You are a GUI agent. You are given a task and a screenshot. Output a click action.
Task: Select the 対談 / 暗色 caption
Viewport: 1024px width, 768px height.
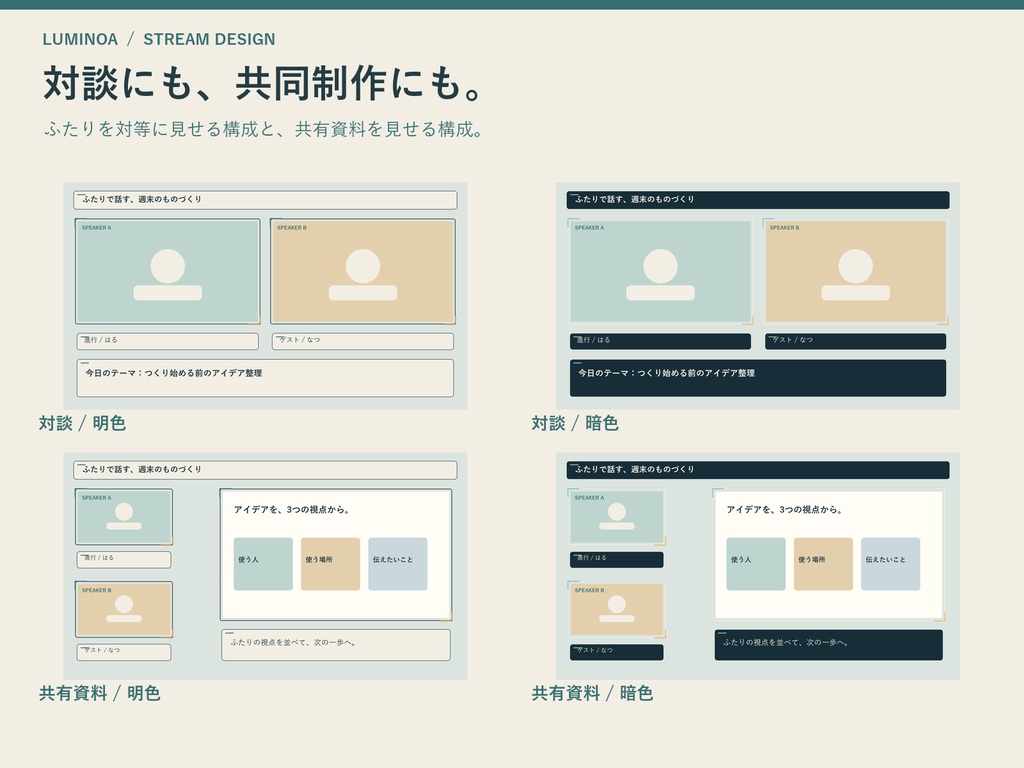click(575, 423)
